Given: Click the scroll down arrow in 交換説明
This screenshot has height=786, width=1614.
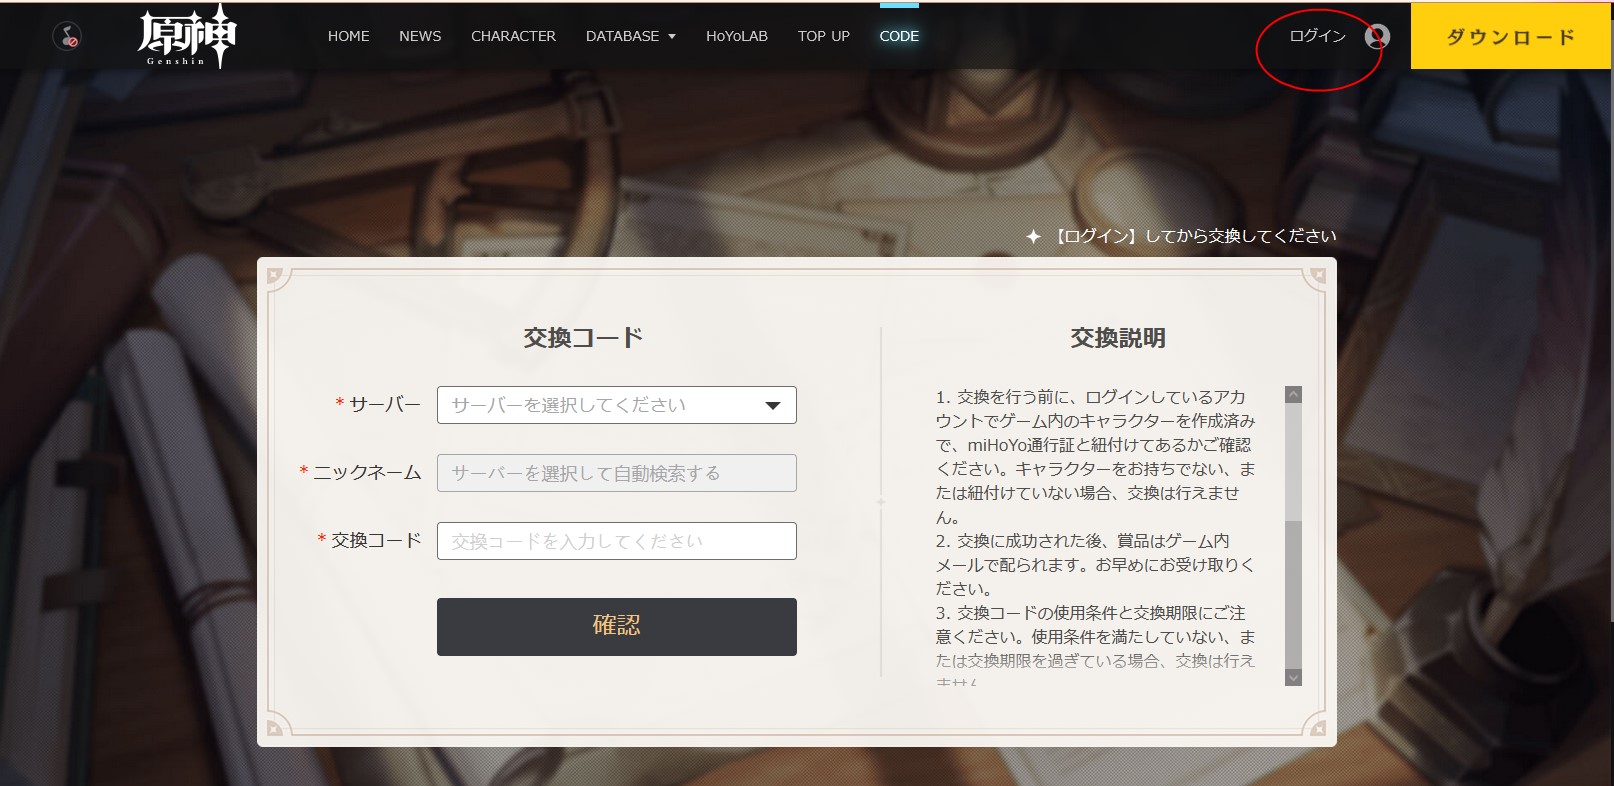Looking at the screenshot, I should 1293,677.
